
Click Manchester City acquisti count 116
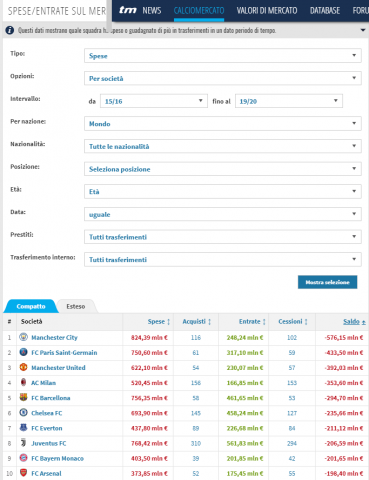coord(196,337)
